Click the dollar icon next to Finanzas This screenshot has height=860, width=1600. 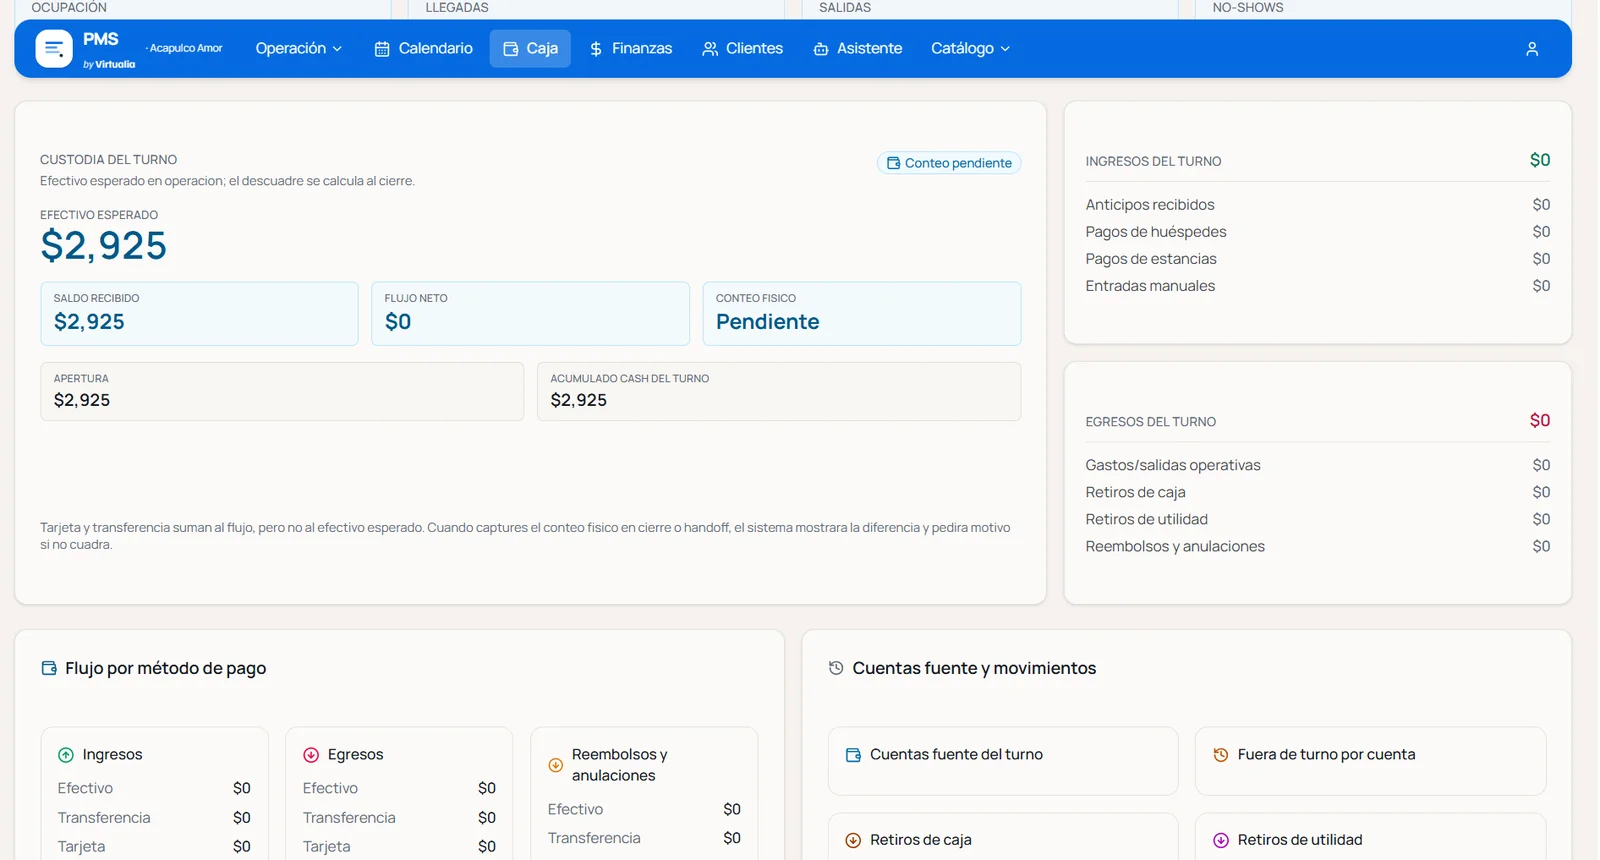click(x=596, y=49)
